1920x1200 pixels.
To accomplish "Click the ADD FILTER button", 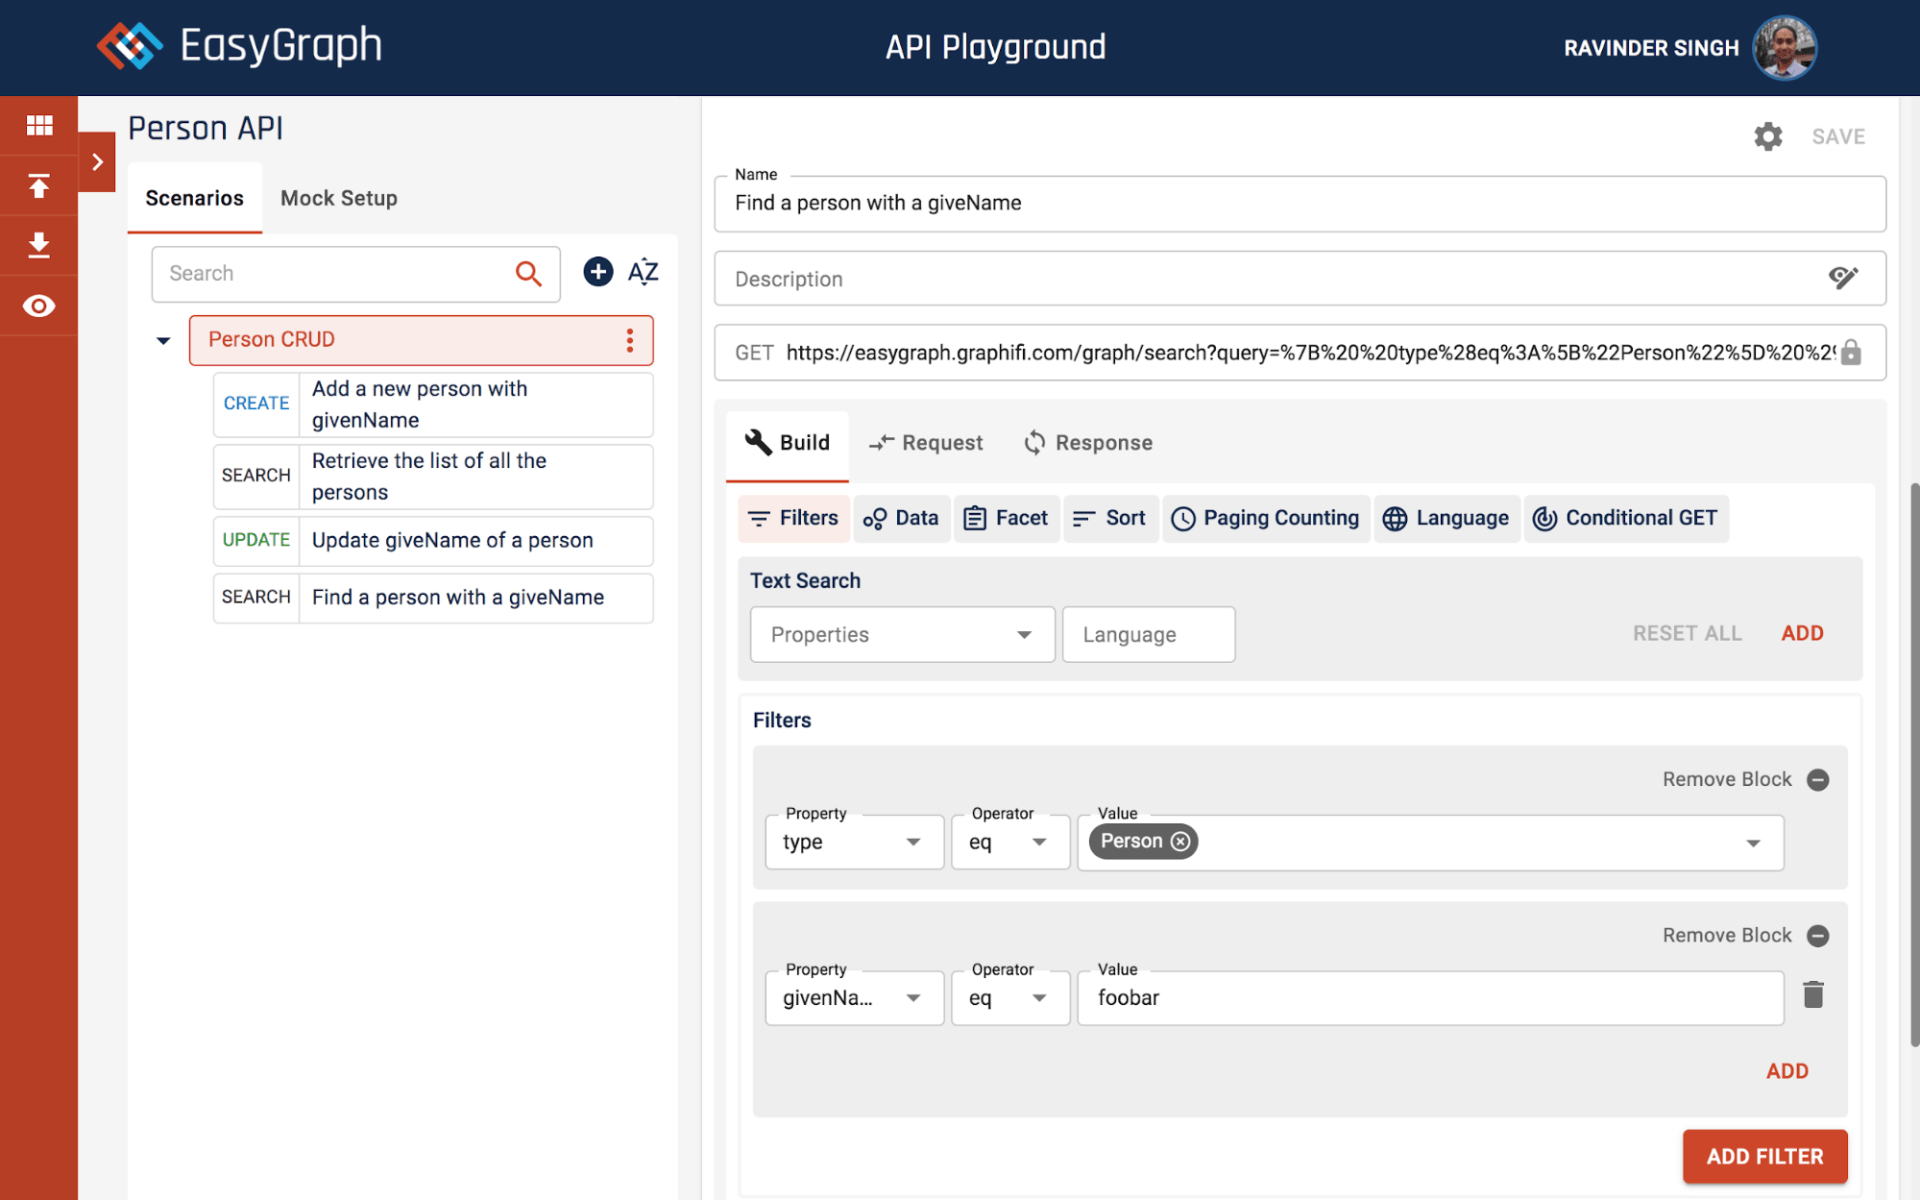I will (x=1764, y=1157).
